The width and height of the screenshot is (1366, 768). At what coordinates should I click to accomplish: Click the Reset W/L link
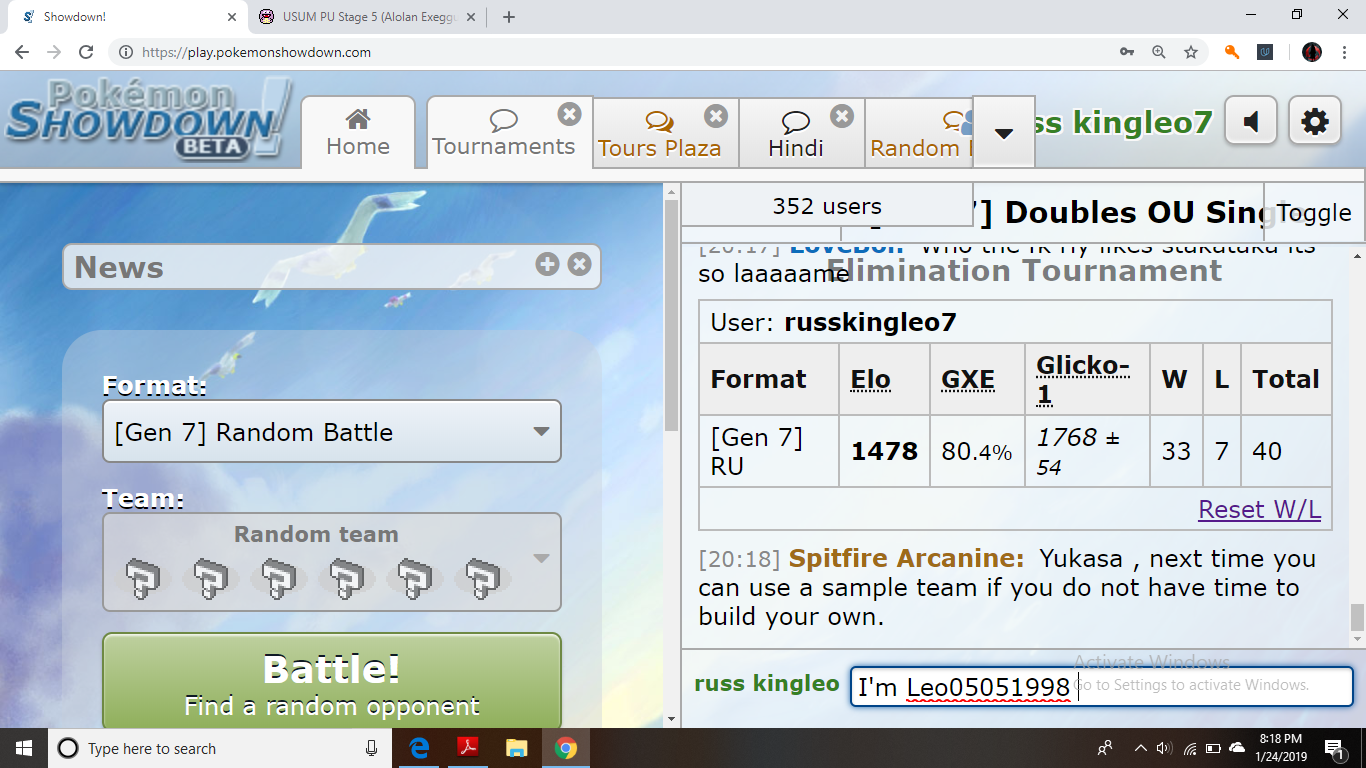click(1259, 509)
